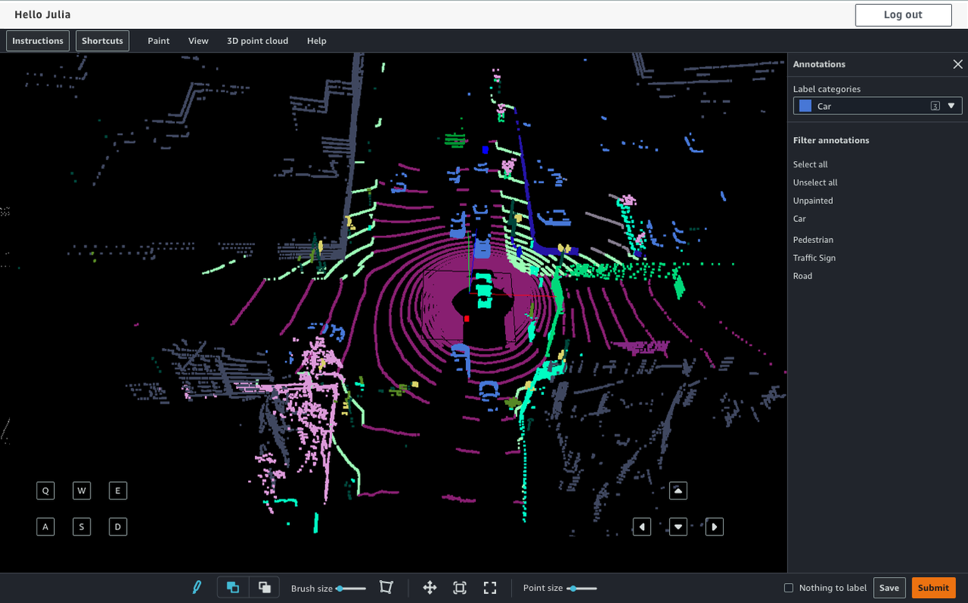Toggle the Pedestrian annotation filter
Image resolution: width=968 pixels, height=603 pixels.
(x=813, y=240)
